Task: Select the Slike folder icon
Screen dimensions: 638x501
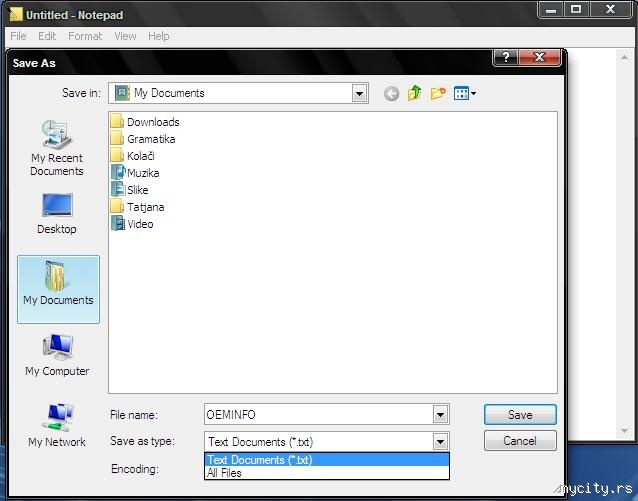Action: [x=118, y=190]
